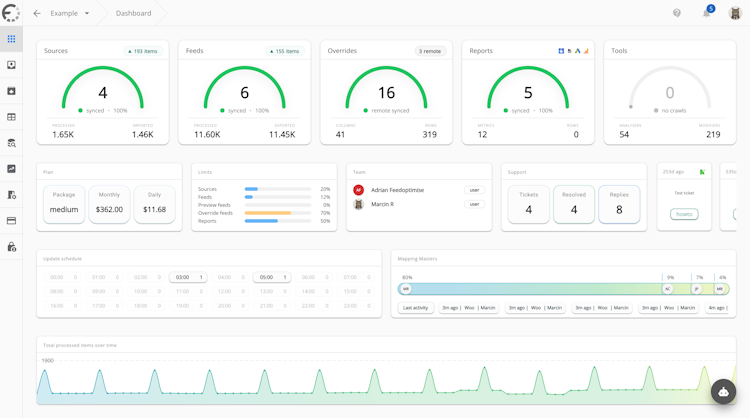Screen dimensions: 750x418
Task: Open the help question mark icon
Action: point(677,13)
